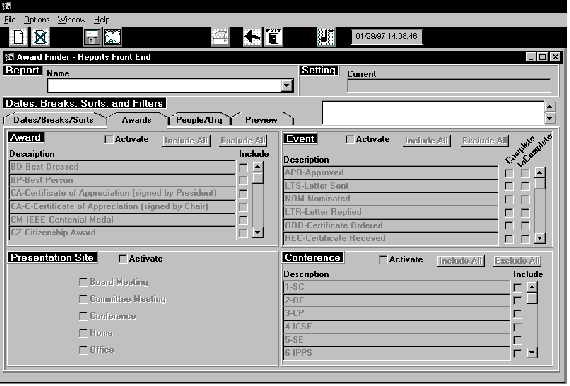This screenshot has height=386, width=570.
Task: Click the exit door toolbar icon
Action: pos(273,37)
